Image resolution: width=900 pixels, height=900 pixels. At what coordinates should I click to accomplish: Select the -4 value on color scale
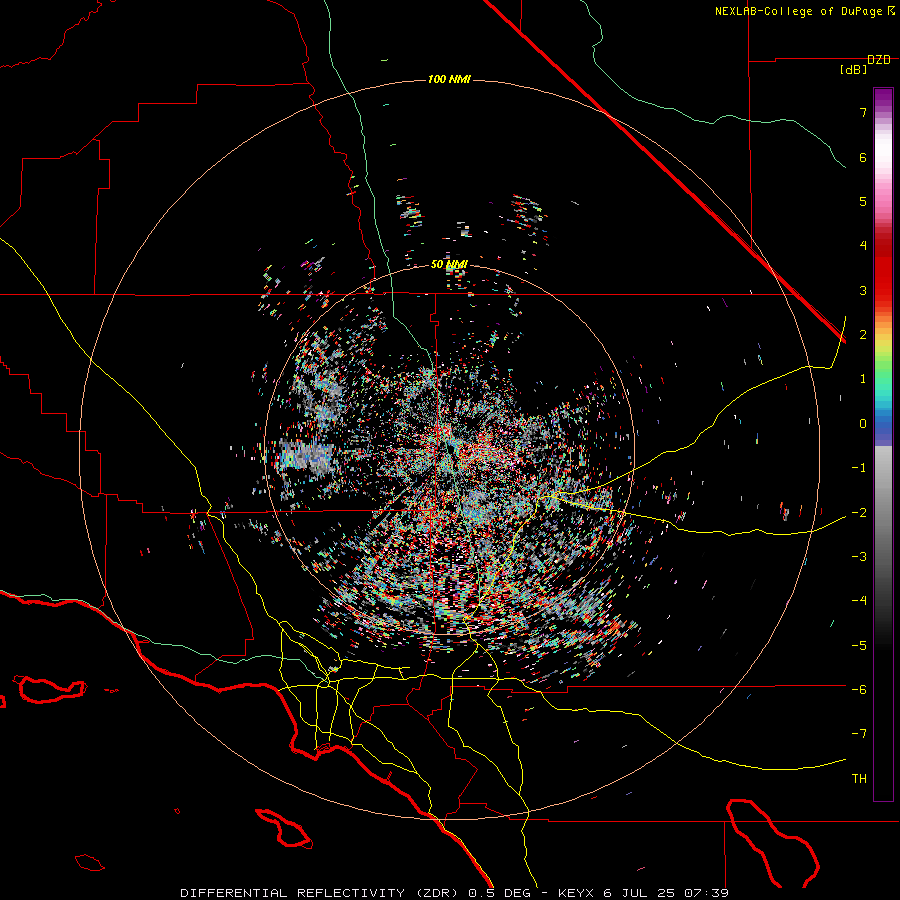point(859,601)
